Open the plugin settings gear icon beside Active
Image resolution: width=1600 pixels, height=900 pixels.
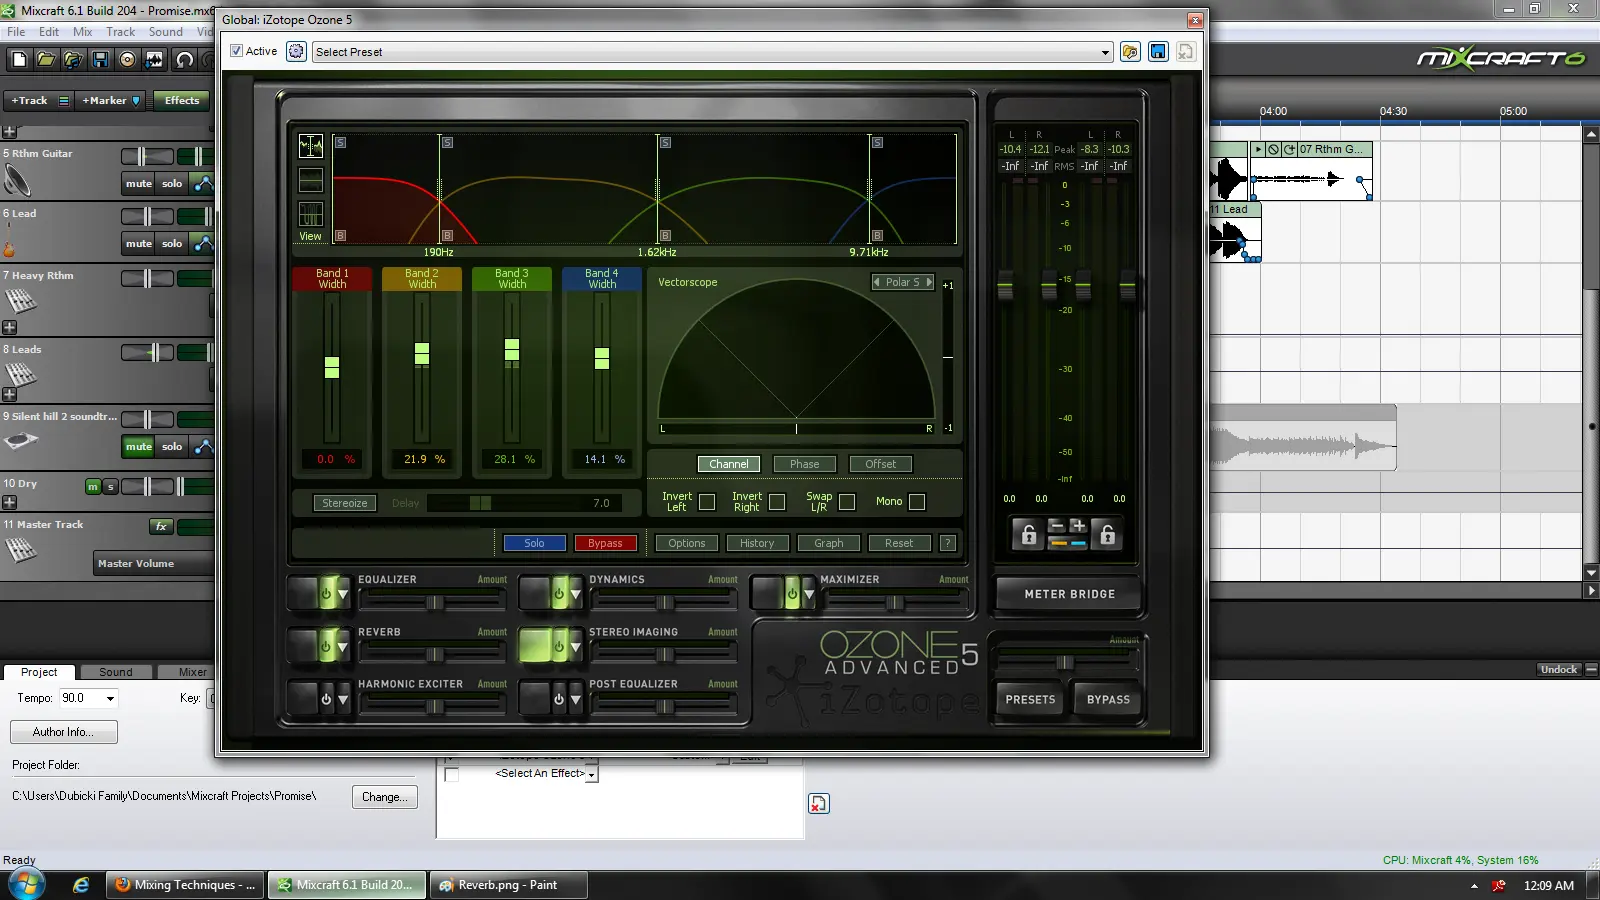point(296,51)
